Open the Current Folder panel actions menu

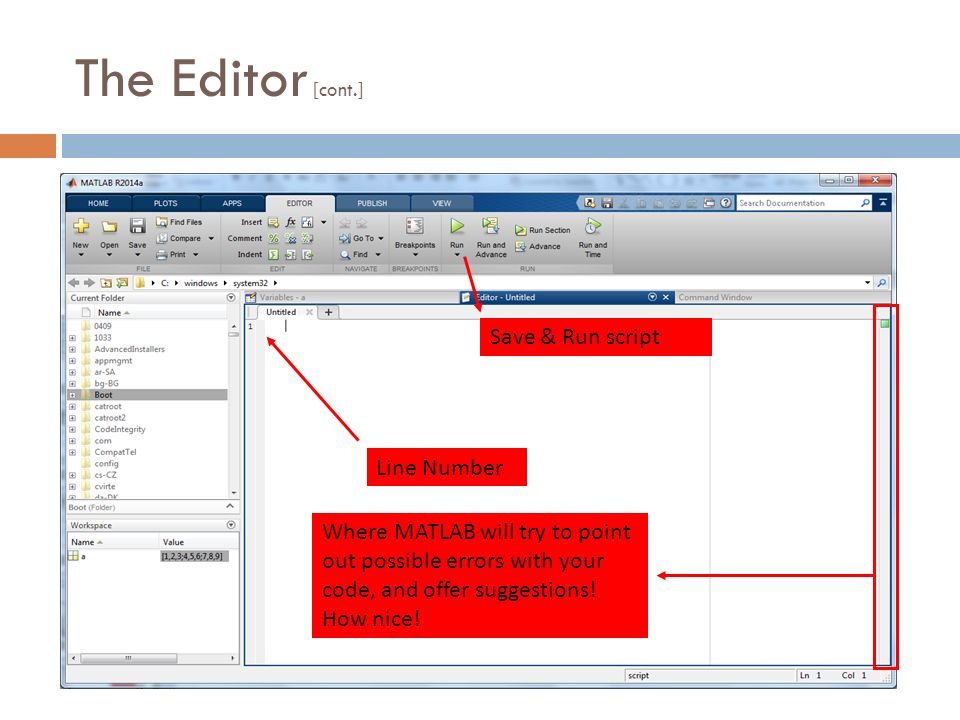pos(231,298)
